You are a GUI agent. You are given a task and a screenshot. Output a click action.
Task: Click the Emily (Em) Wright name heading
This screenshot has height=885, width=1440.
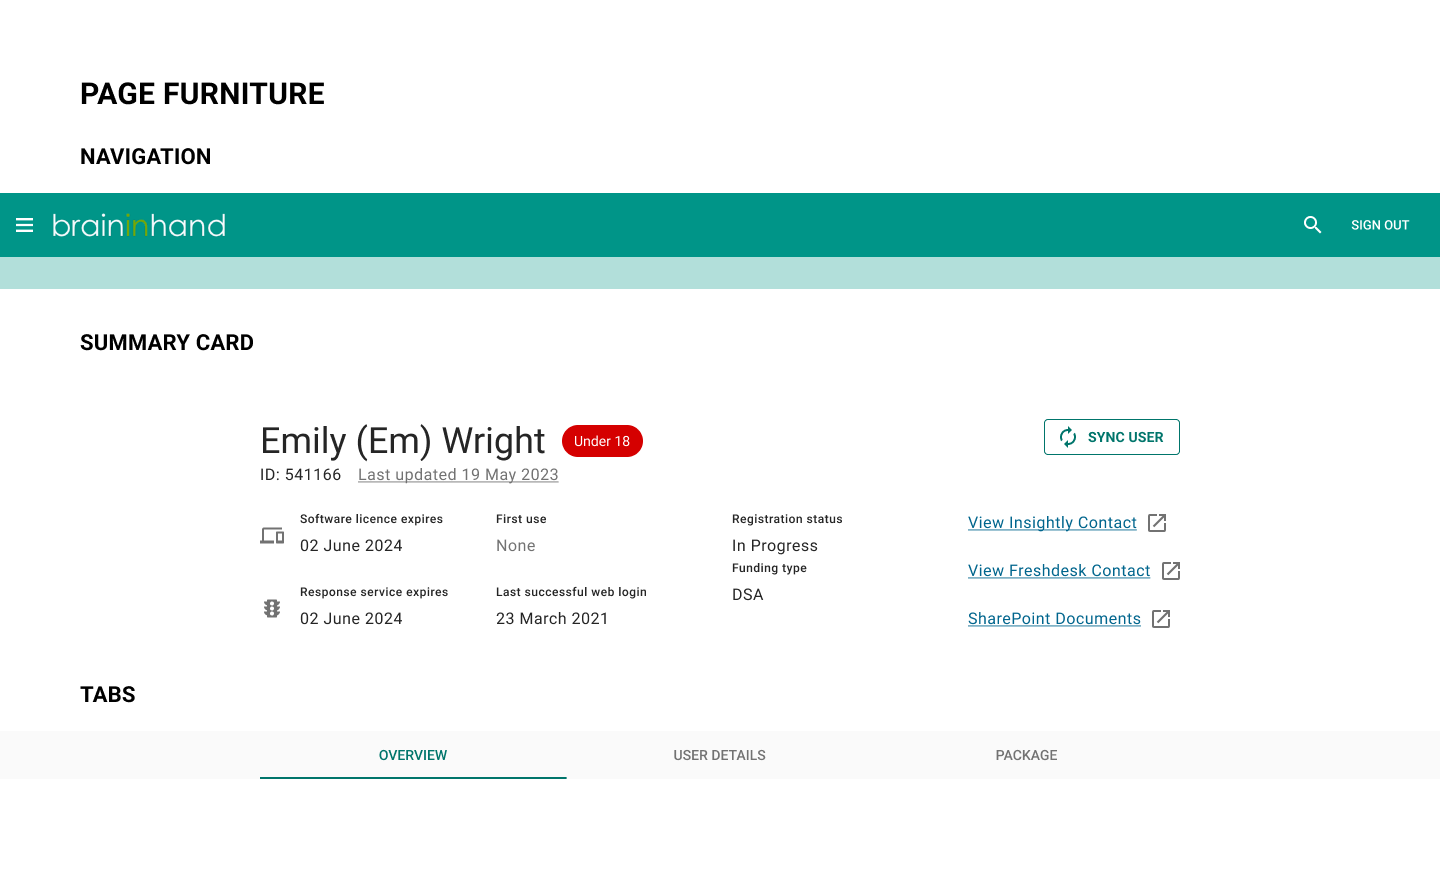tap(403, 441)
